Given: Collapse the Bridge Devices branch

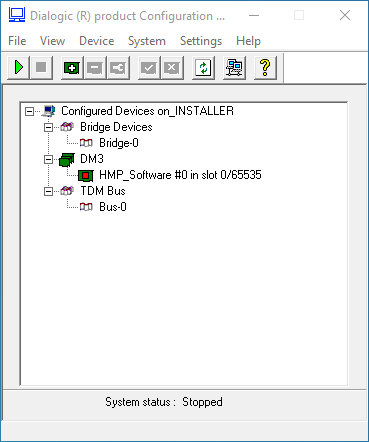Looking at the screenshot, I should click(49, 127).
